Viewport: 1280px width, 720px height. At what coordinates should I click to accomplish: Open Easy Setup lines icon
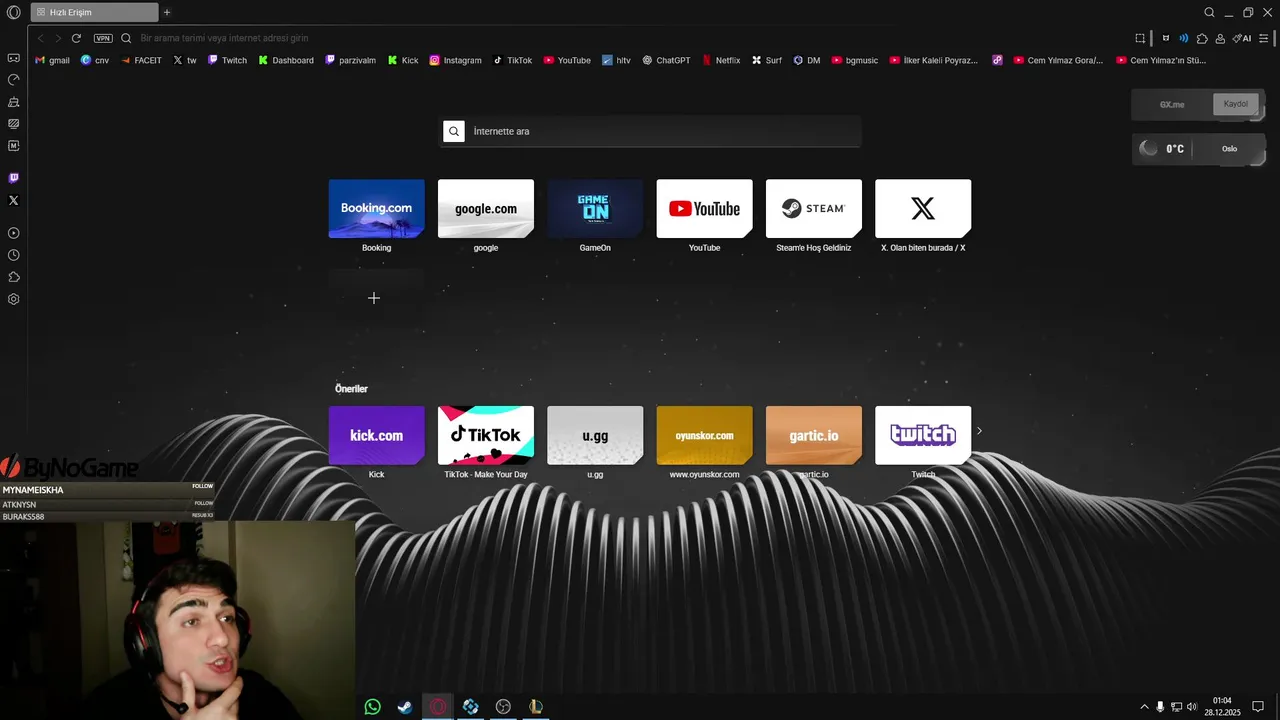click(1264, 38)
